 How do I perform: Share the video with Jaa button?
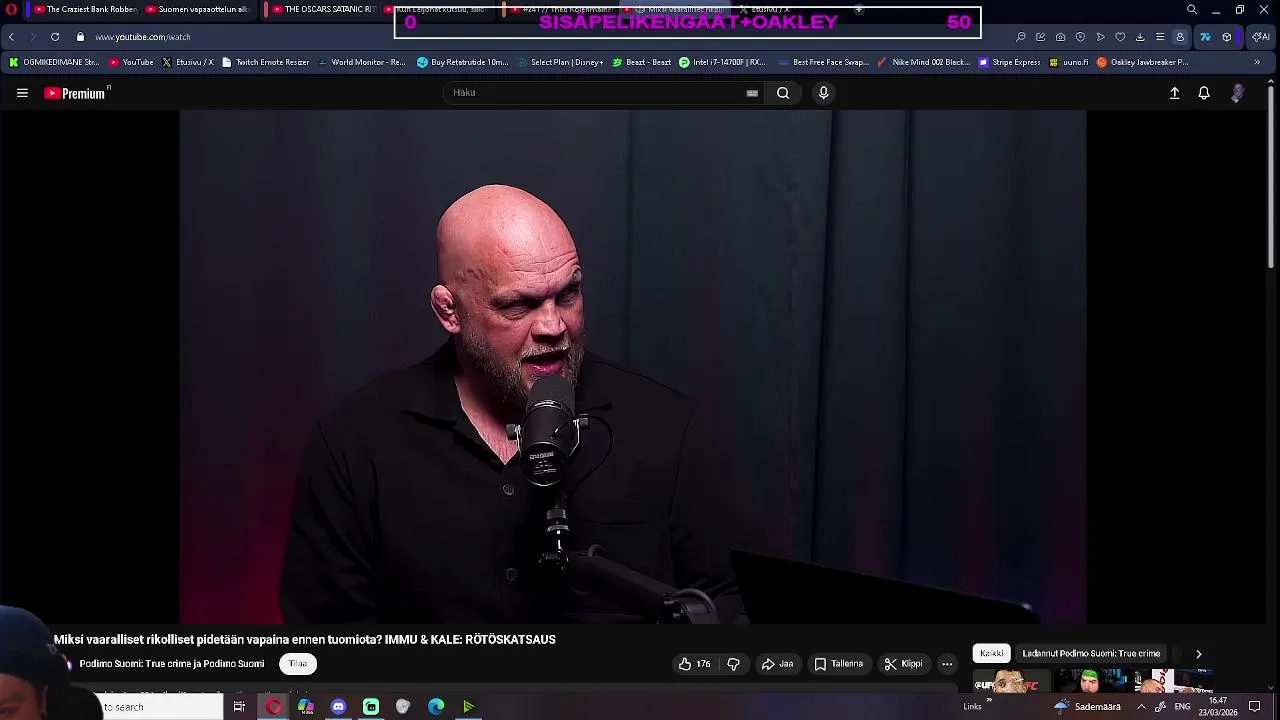[x=778, y=664]
